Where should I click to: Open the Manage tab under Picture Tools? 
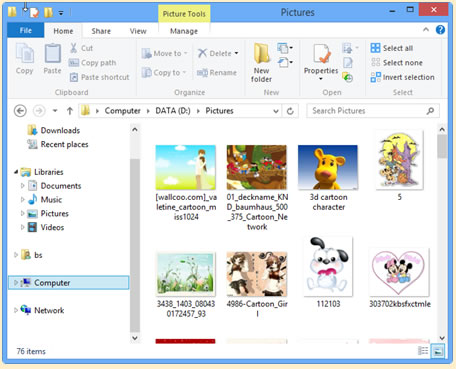pyautogui.click(x=184, y=31)
